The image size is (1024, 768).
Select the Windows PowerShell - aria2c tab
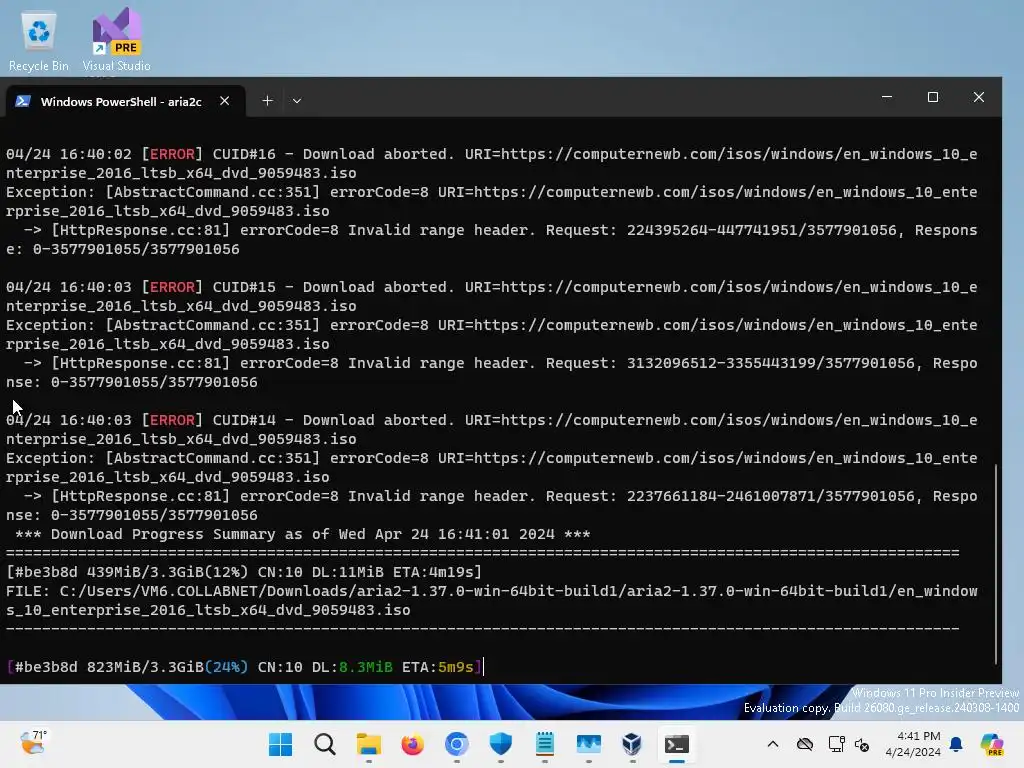[124, 101]
